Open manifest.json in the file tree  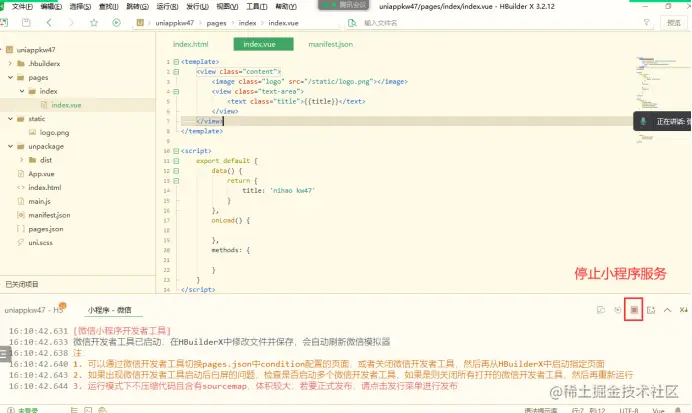pos(49,215)
